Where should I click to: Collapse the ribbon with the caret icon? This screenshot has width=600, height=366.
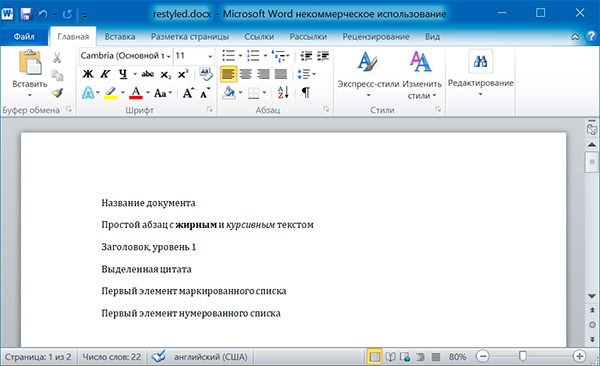click(x=575, y=37)
